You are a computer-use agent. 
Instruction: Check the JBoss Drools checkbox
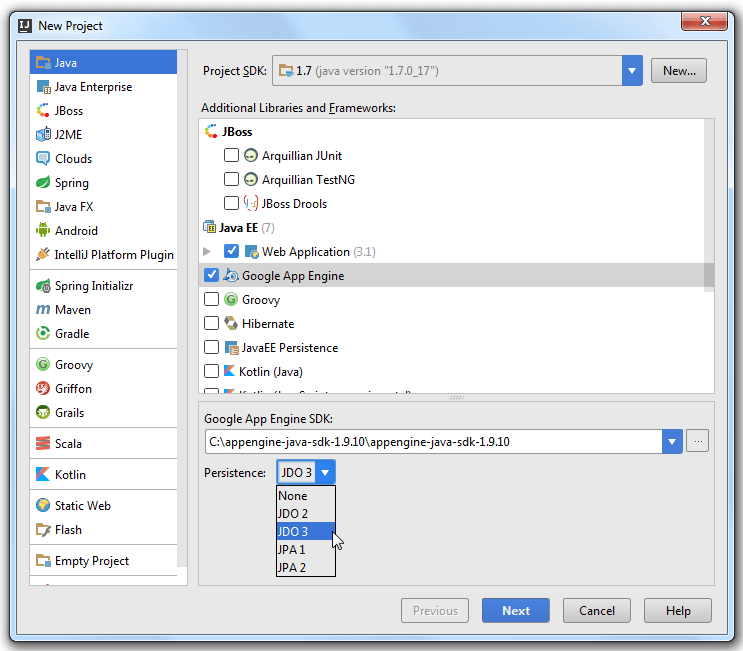[231, 203]
